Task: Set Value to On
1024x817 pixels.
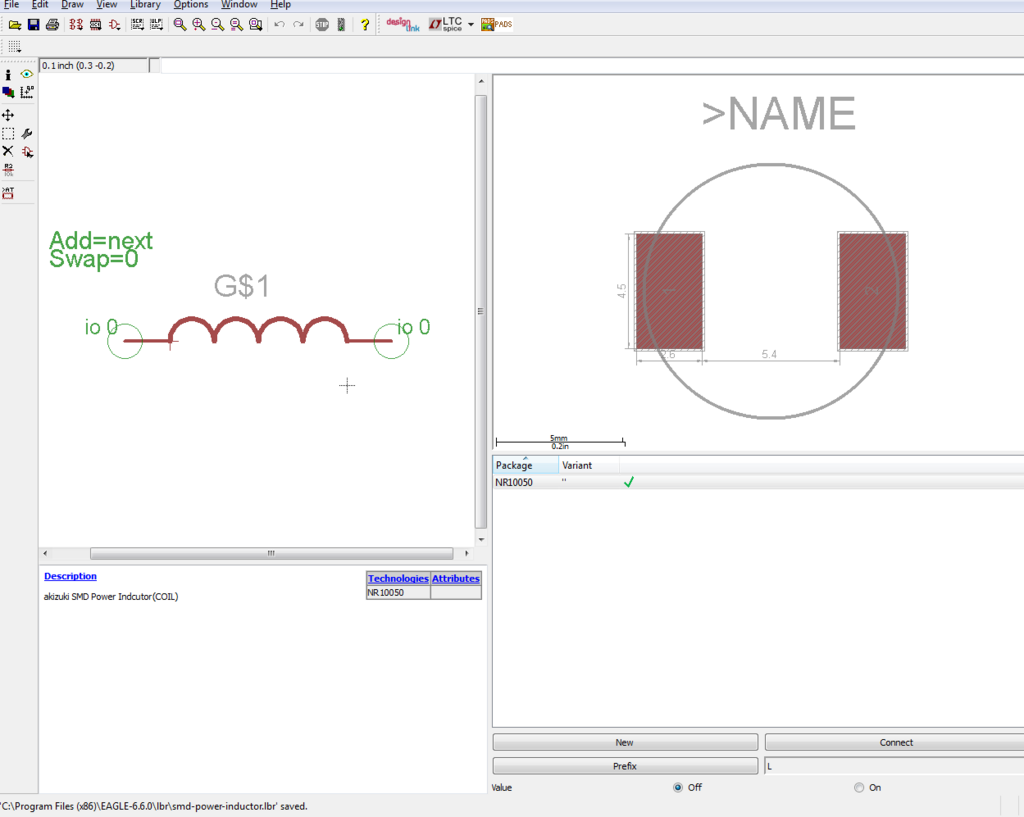Action: 859,788
